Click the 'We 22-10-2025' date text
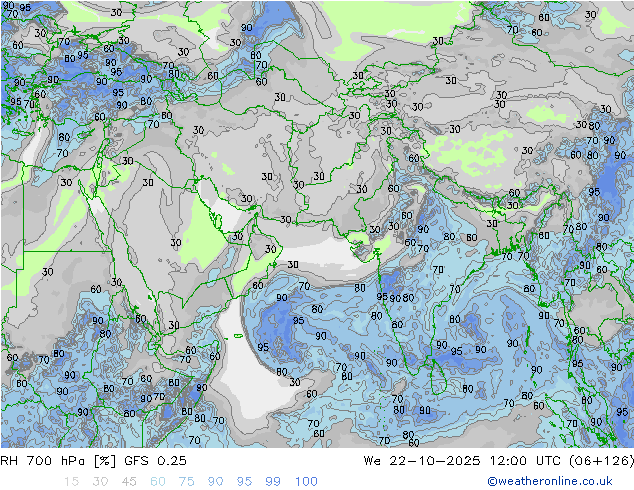The height and width of the screenshot is (490, 634). (422, 461)
